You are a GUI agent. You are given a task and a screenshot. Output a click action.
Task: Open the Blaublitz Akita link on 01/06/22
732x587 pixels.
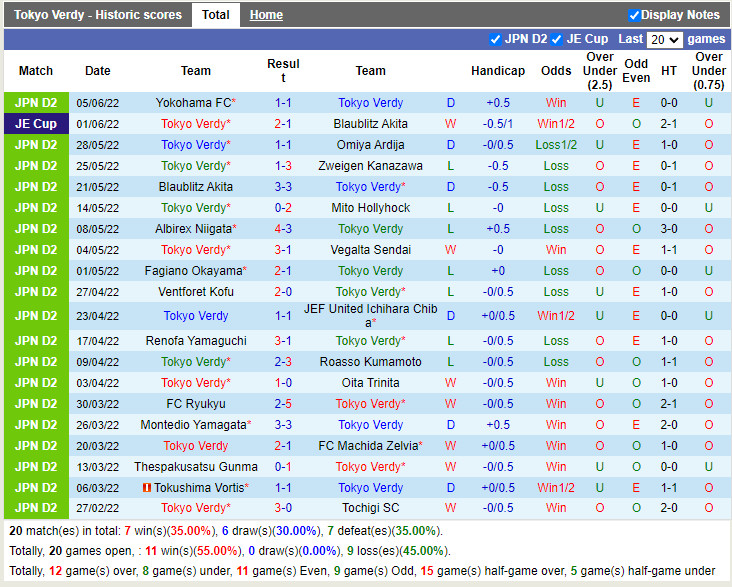coord(370,124)
